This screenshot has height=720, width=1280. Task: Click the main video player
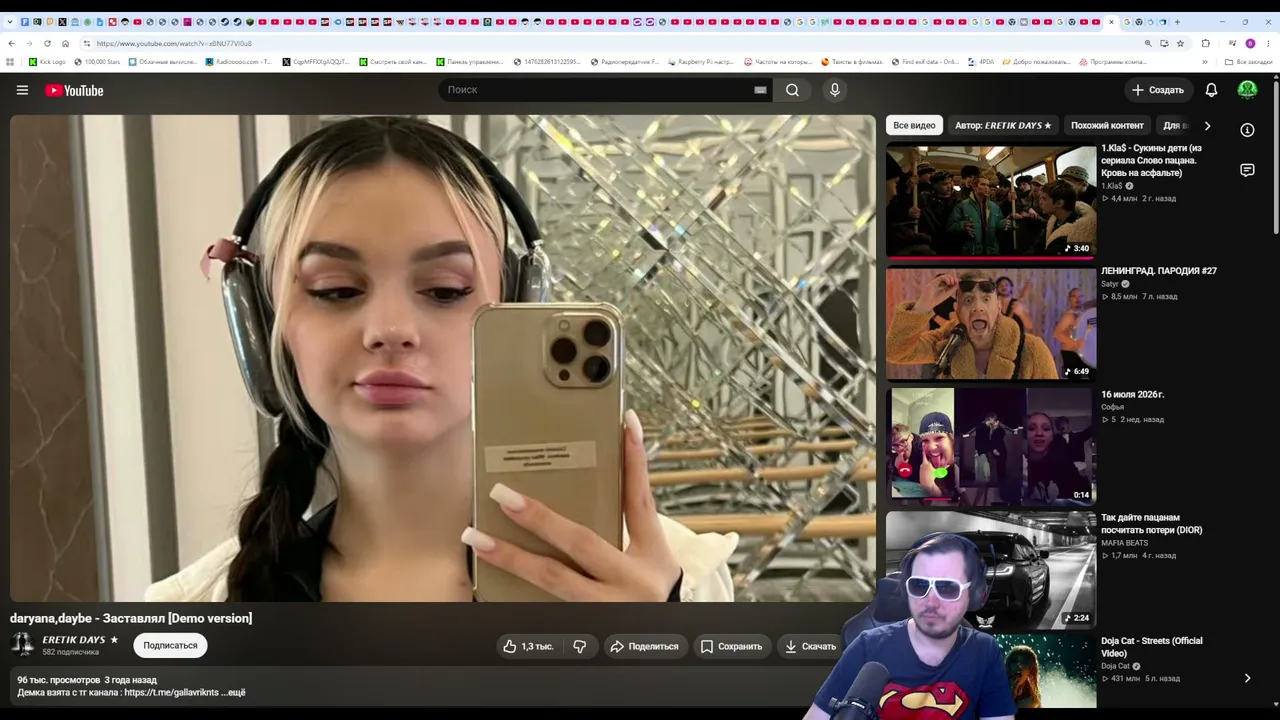(x=442, y=358)
